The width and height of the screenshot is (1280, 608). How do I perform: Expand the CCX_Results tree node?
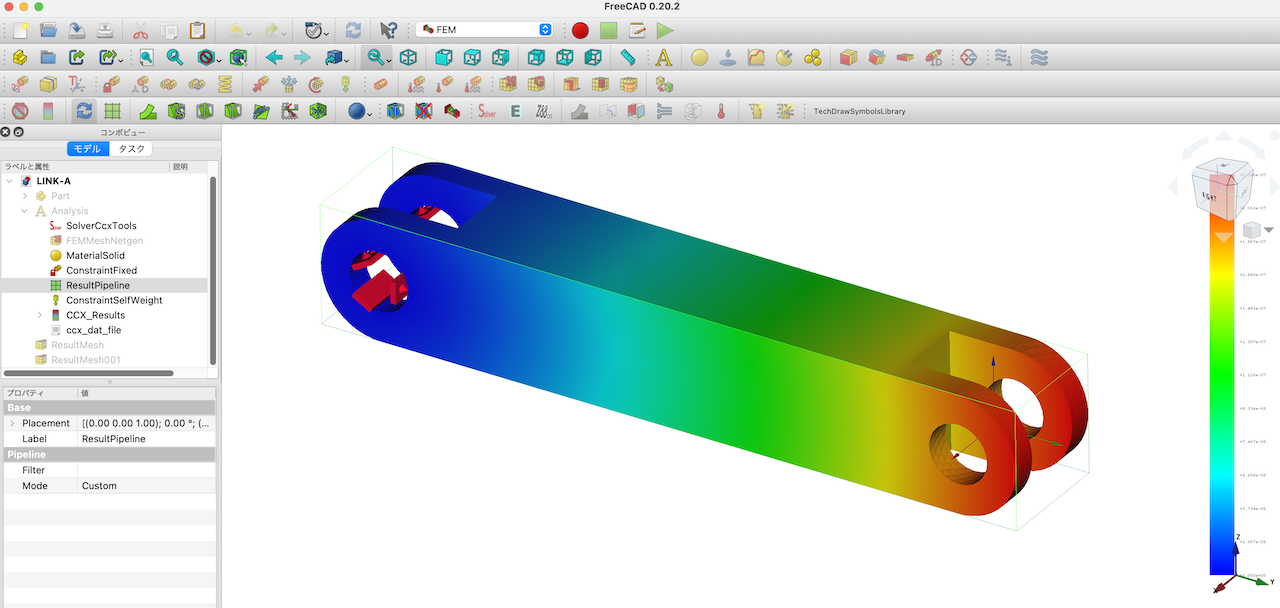[x=40, y=315]
